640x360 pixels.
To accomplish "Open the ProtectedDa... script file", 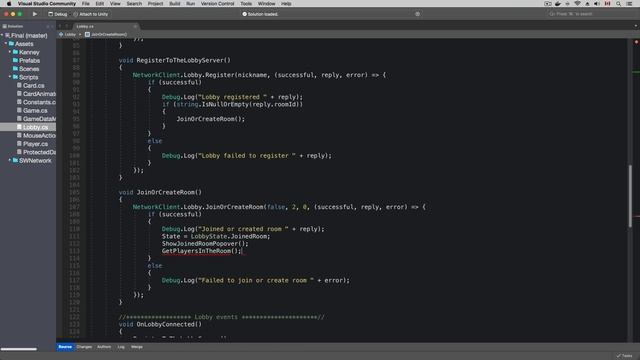I will tap(39, 152).
